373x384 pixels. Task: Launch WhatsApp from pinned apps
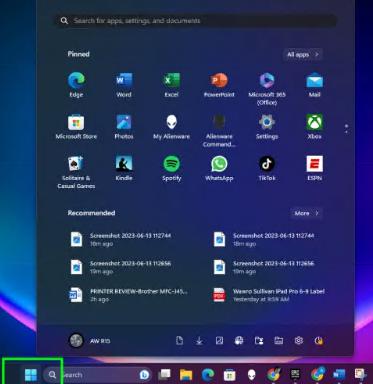coord(219,168)
